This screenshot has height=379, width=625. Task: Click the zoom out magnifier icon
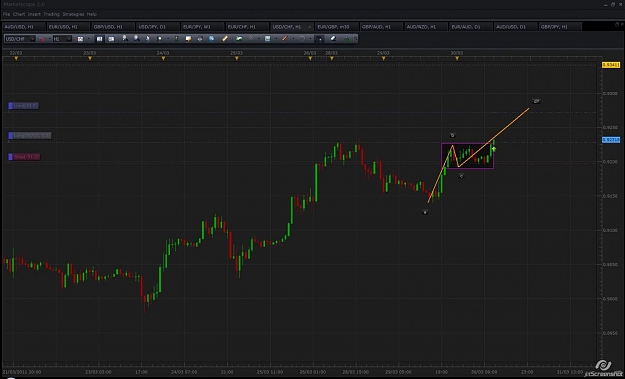pyautogui.click(x=137, y=39)
